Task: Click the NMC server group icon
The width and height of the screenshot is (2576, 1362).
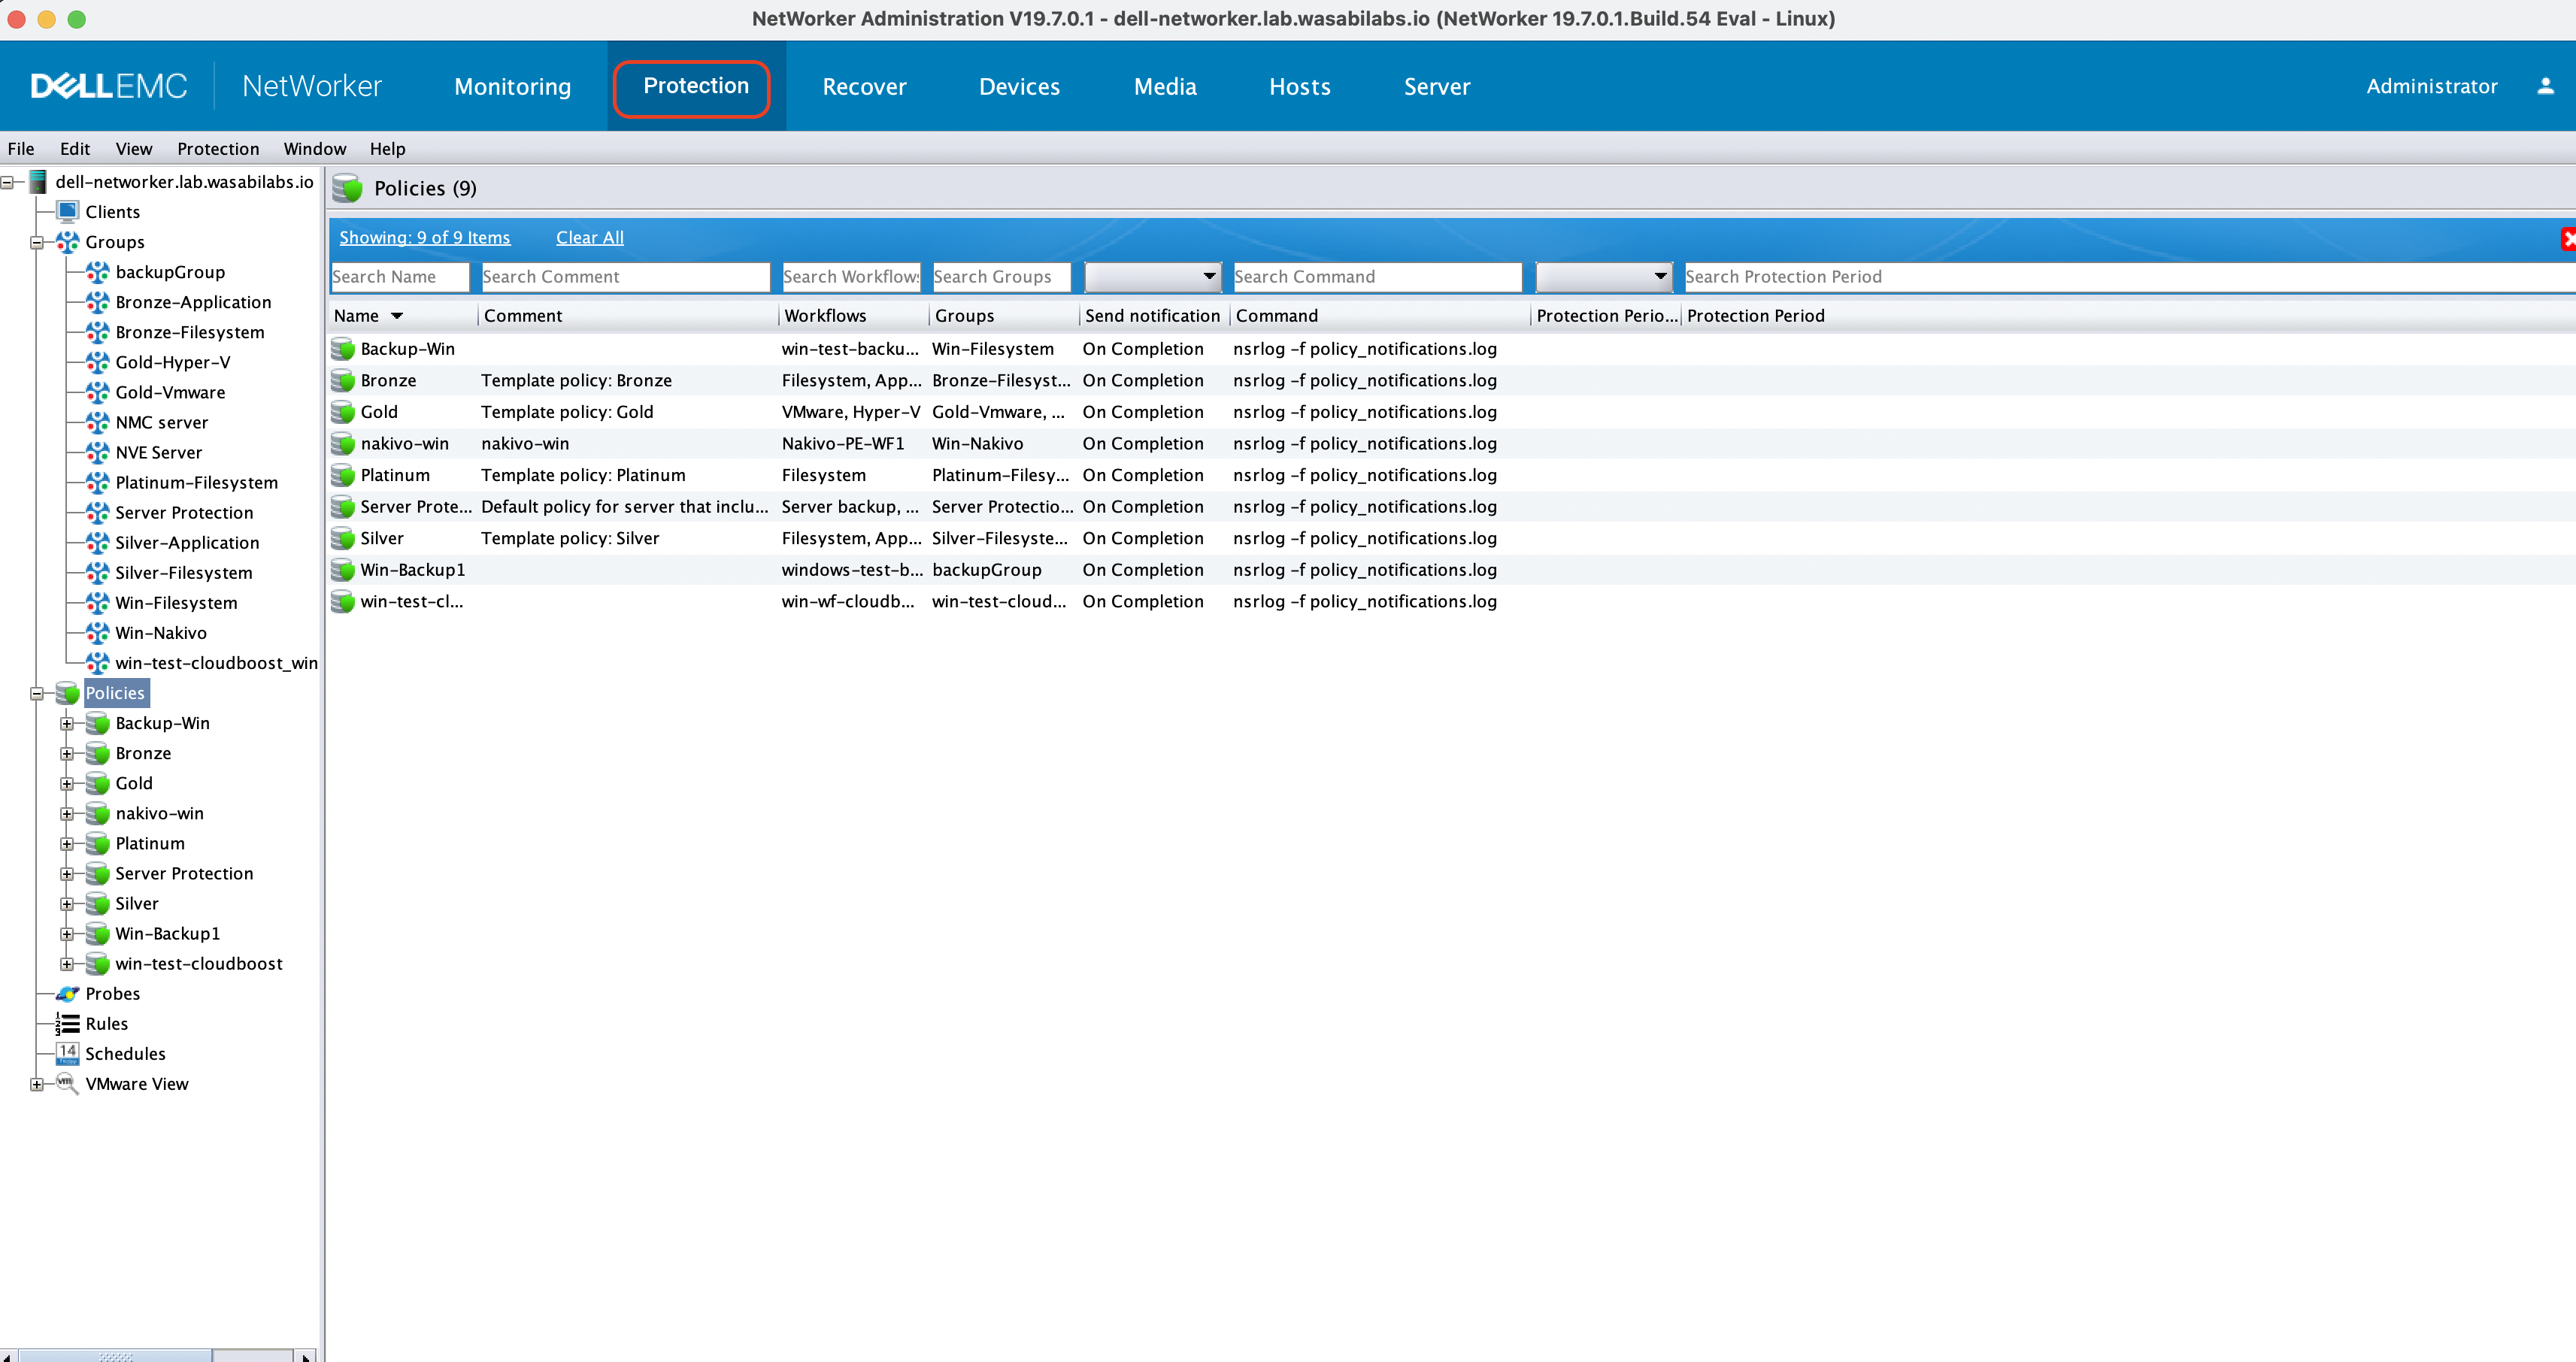Action: pos(97,422)
